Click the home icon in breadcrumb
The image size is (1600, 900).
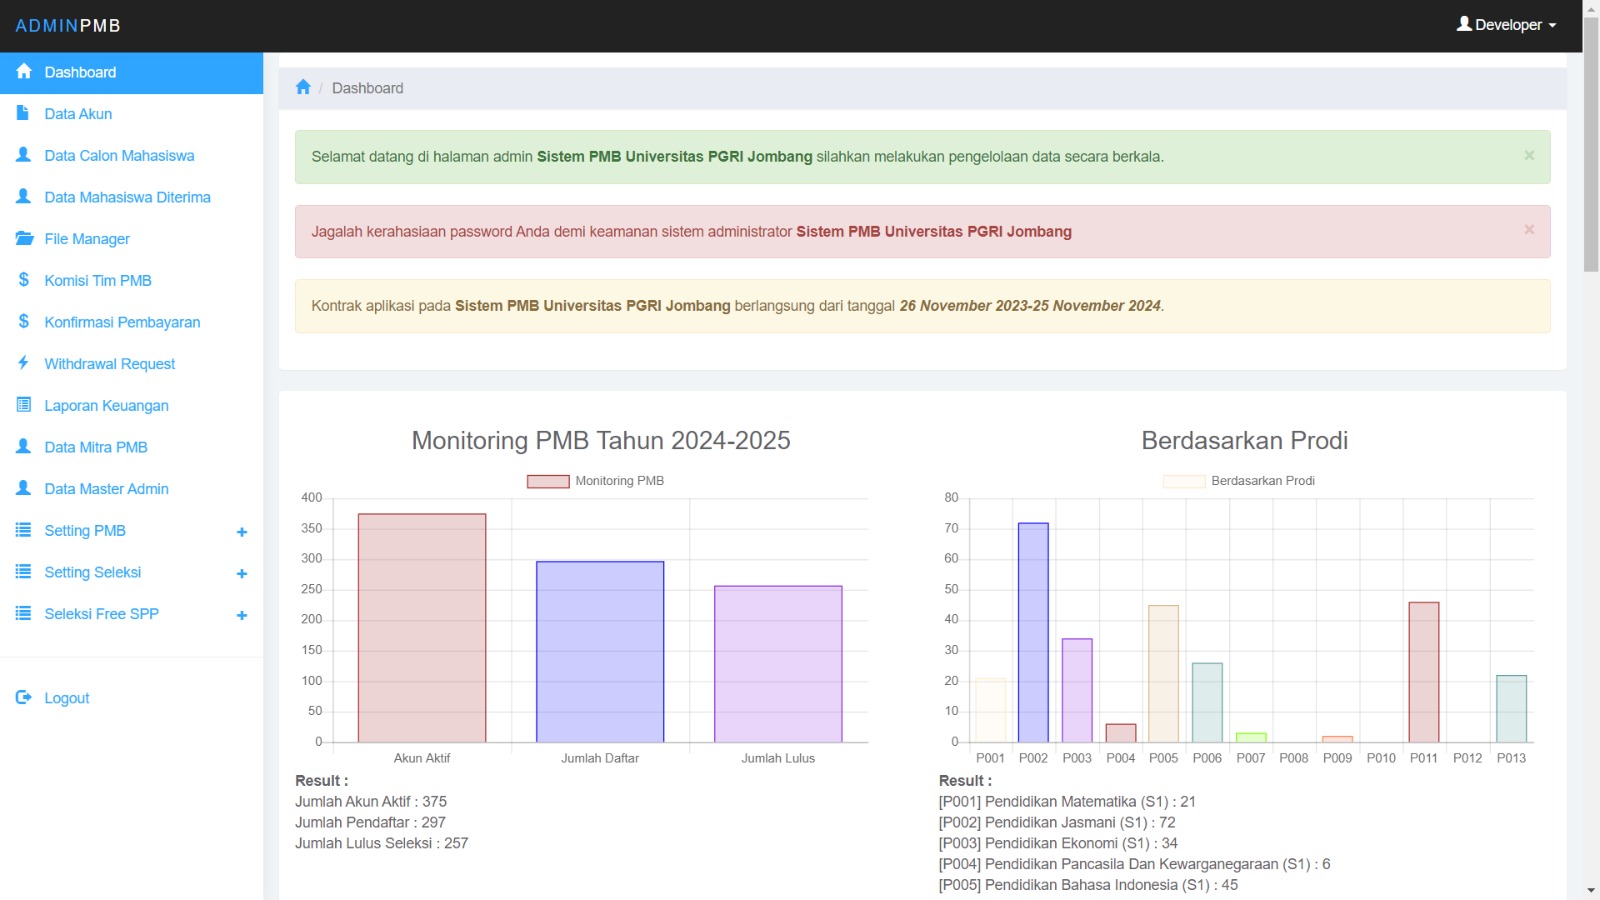coord(303,87)
